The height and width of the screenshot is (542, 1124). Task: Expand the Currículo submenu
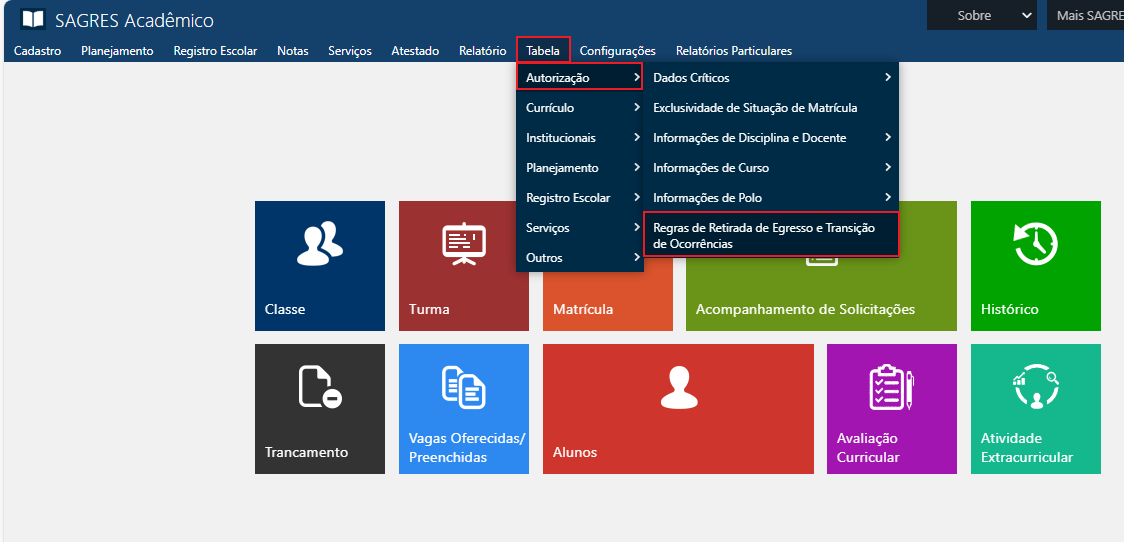coord(581,108)
